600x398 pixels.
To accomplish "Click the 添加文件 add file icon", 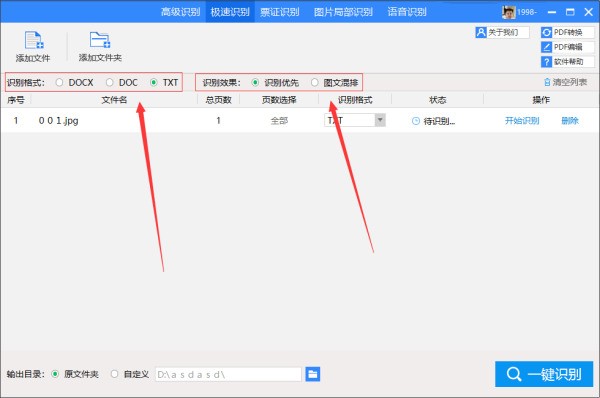I will coord(34,40).
